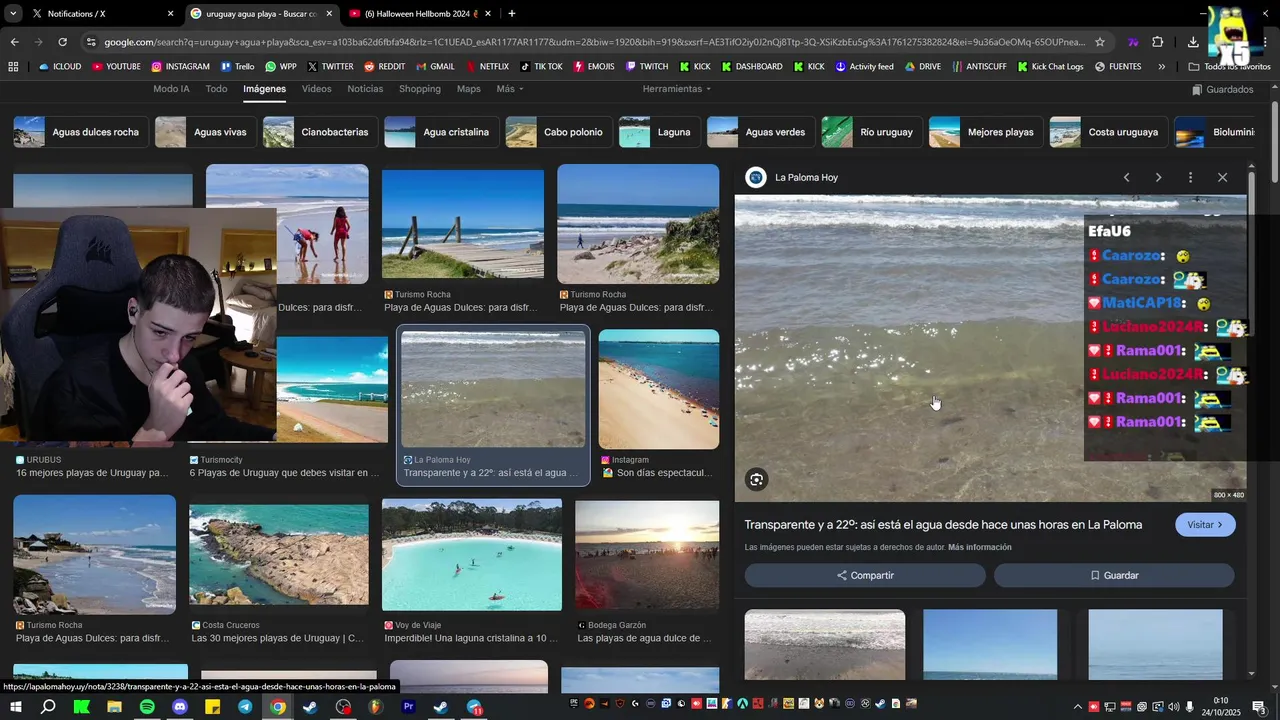Open the Todos los favoritos folder
Viewport: 1280px width, 720px height.
click(x=1230, y=67)
